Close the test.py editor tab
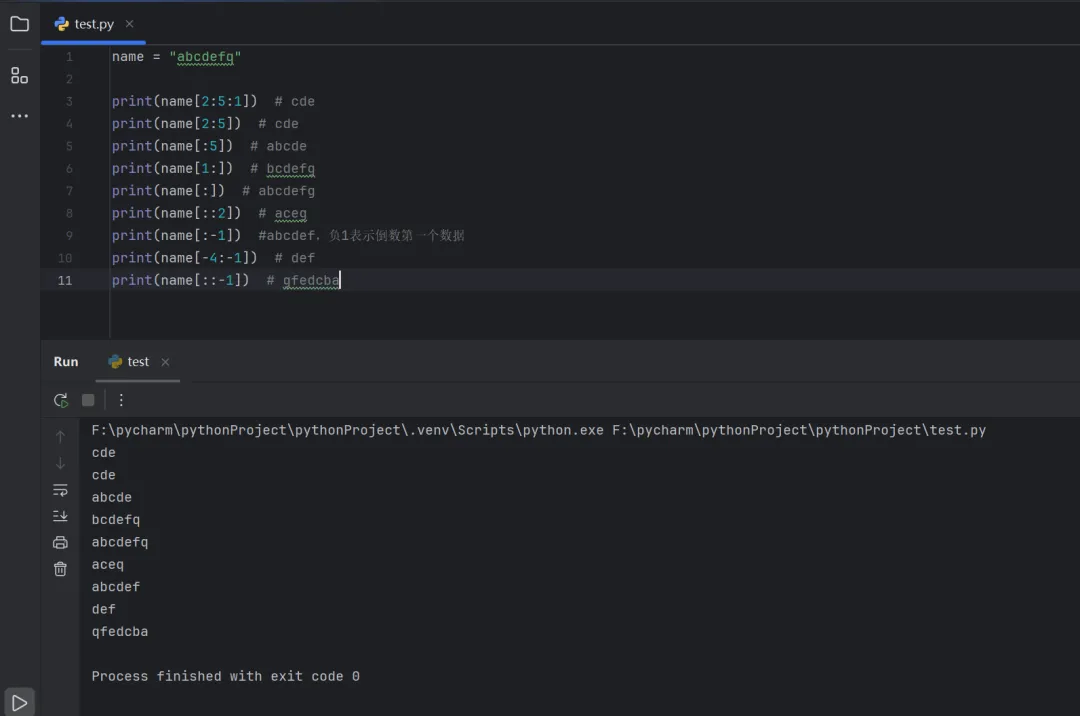Viewport: 1080px width, 716px height. pyautogui.click(x=130, y=24)
